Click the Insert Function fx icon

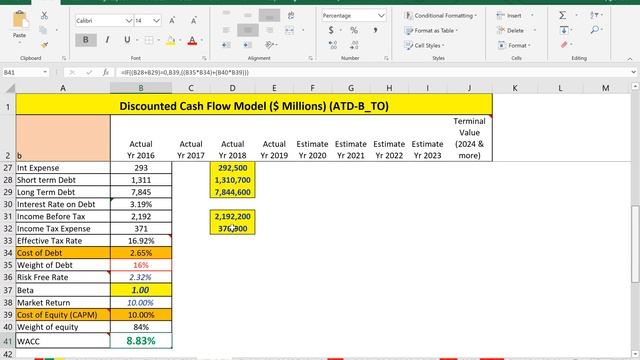[106, 72]
